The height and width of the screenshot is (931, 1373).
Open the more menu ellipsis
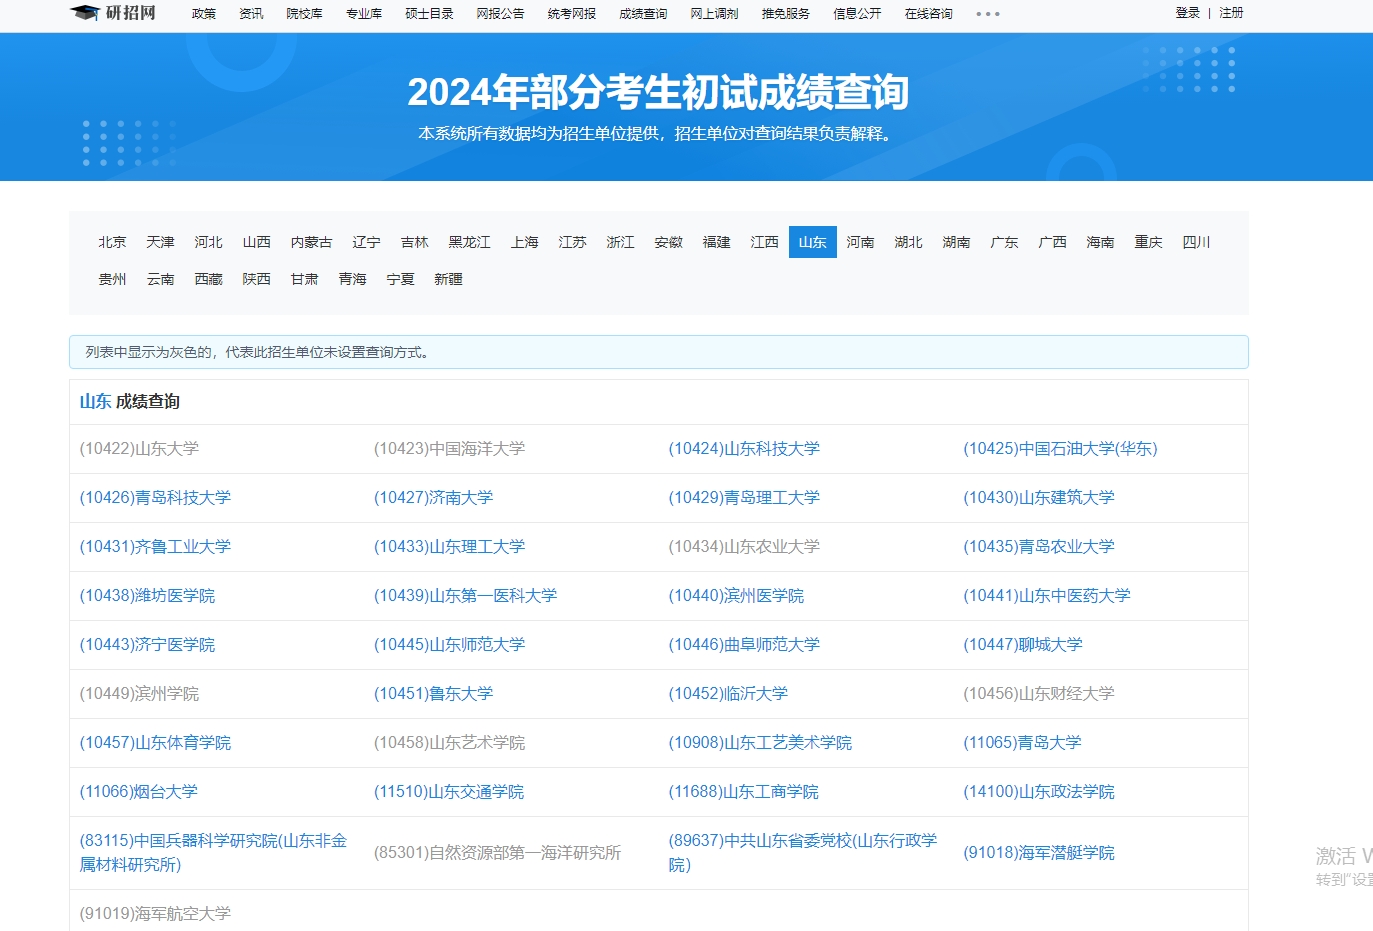click(x=987, y=14)
